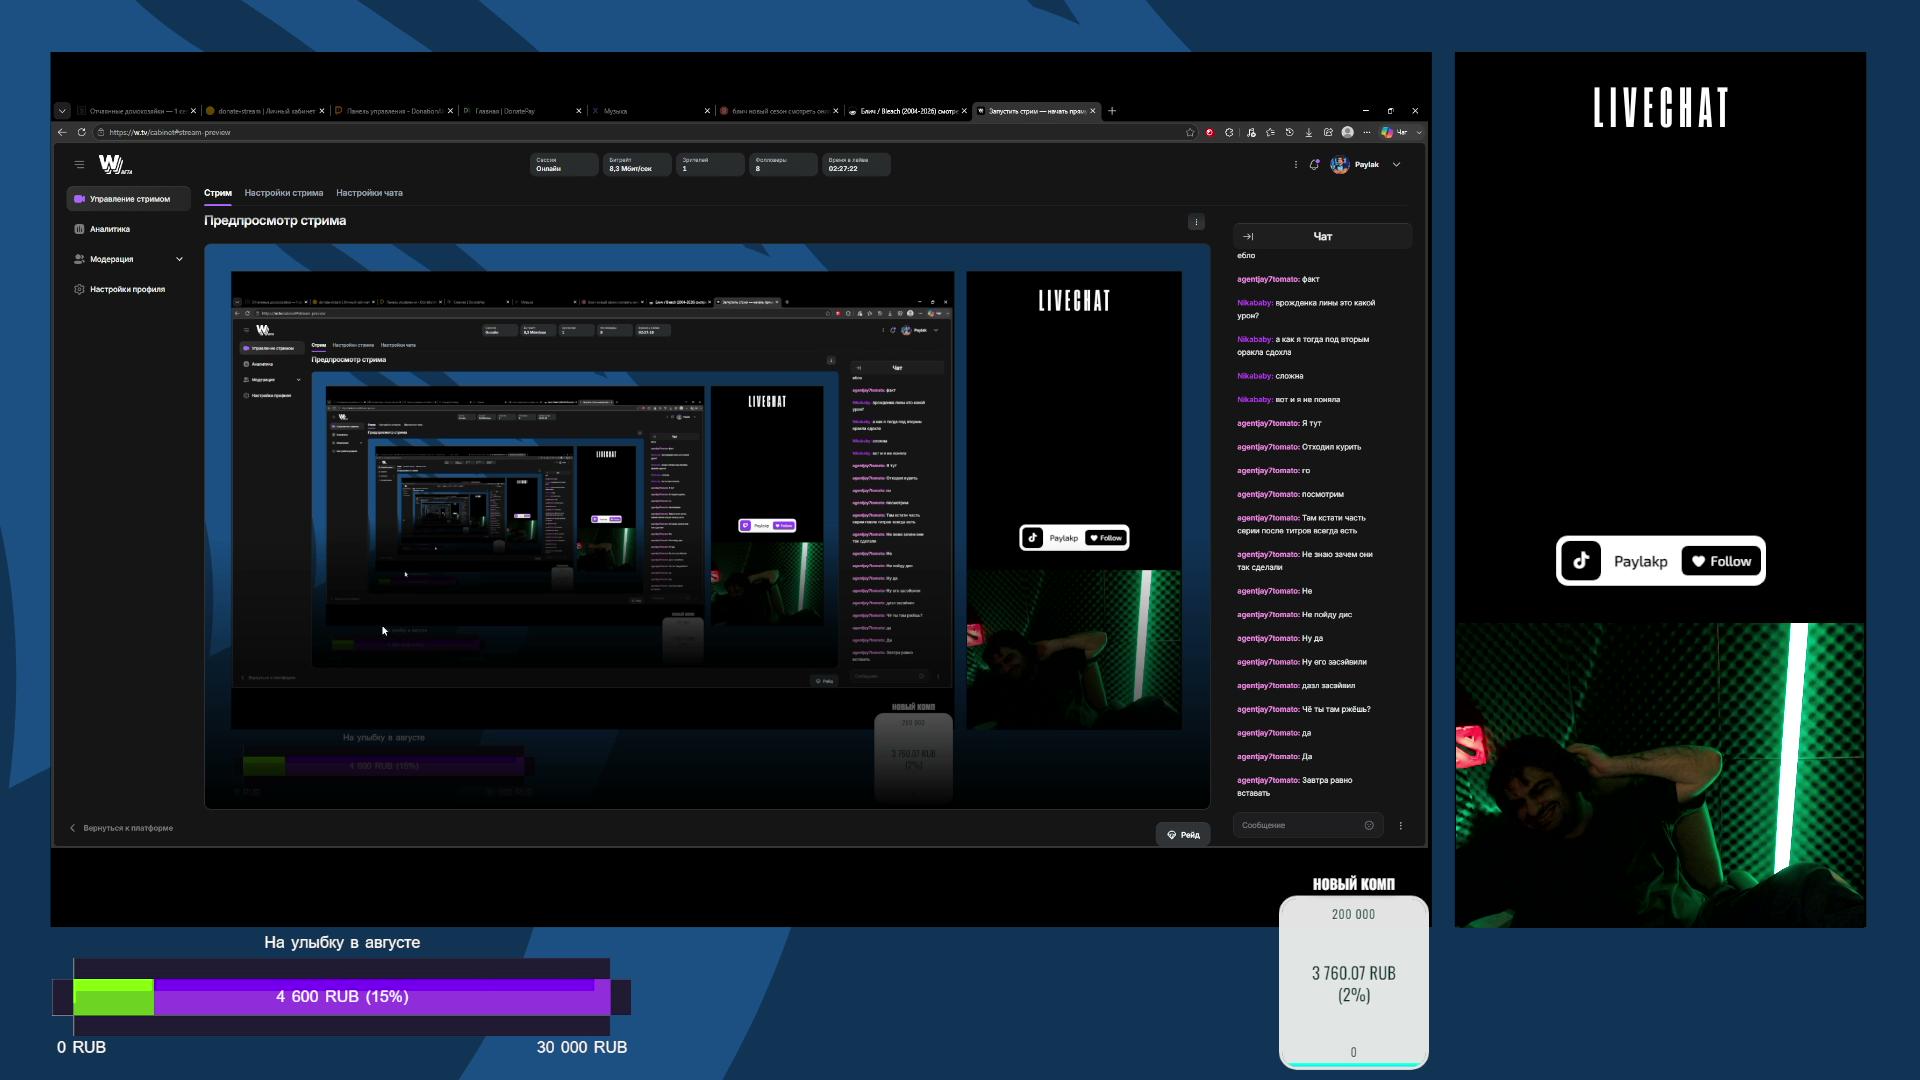Expand the Paylak account dropdown
Screen dimensions: 1920x1080
click(x=1396, y=165)
